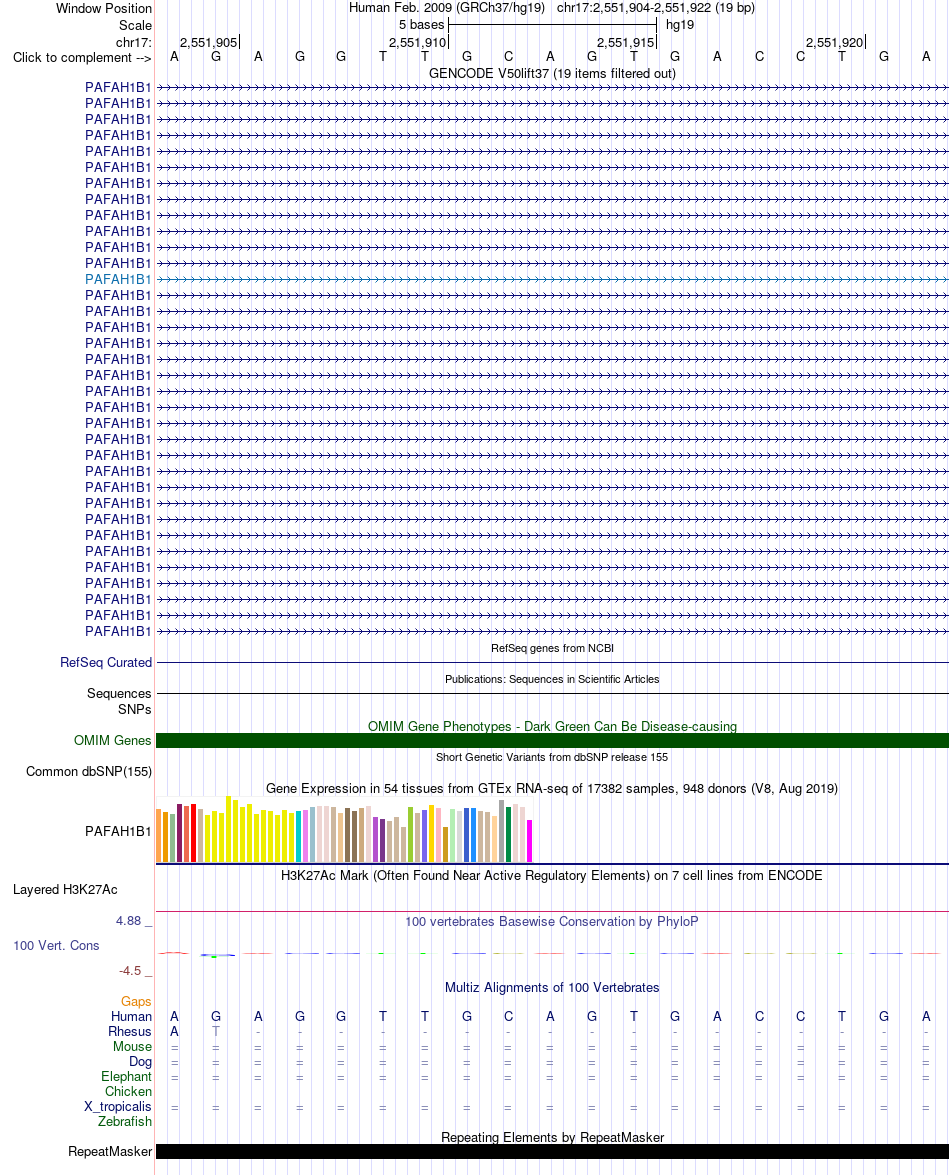Click the '5 bases' scale bar label
Image resolution: width=950 pixels, height=1175 pixels.
pos(421,25)
